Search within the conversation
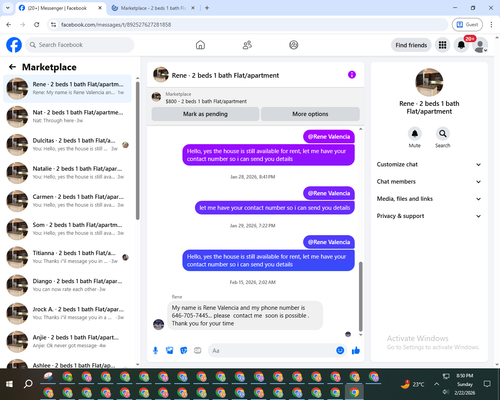Viewport: 500px width, 400px height. (x=443, y=134)
